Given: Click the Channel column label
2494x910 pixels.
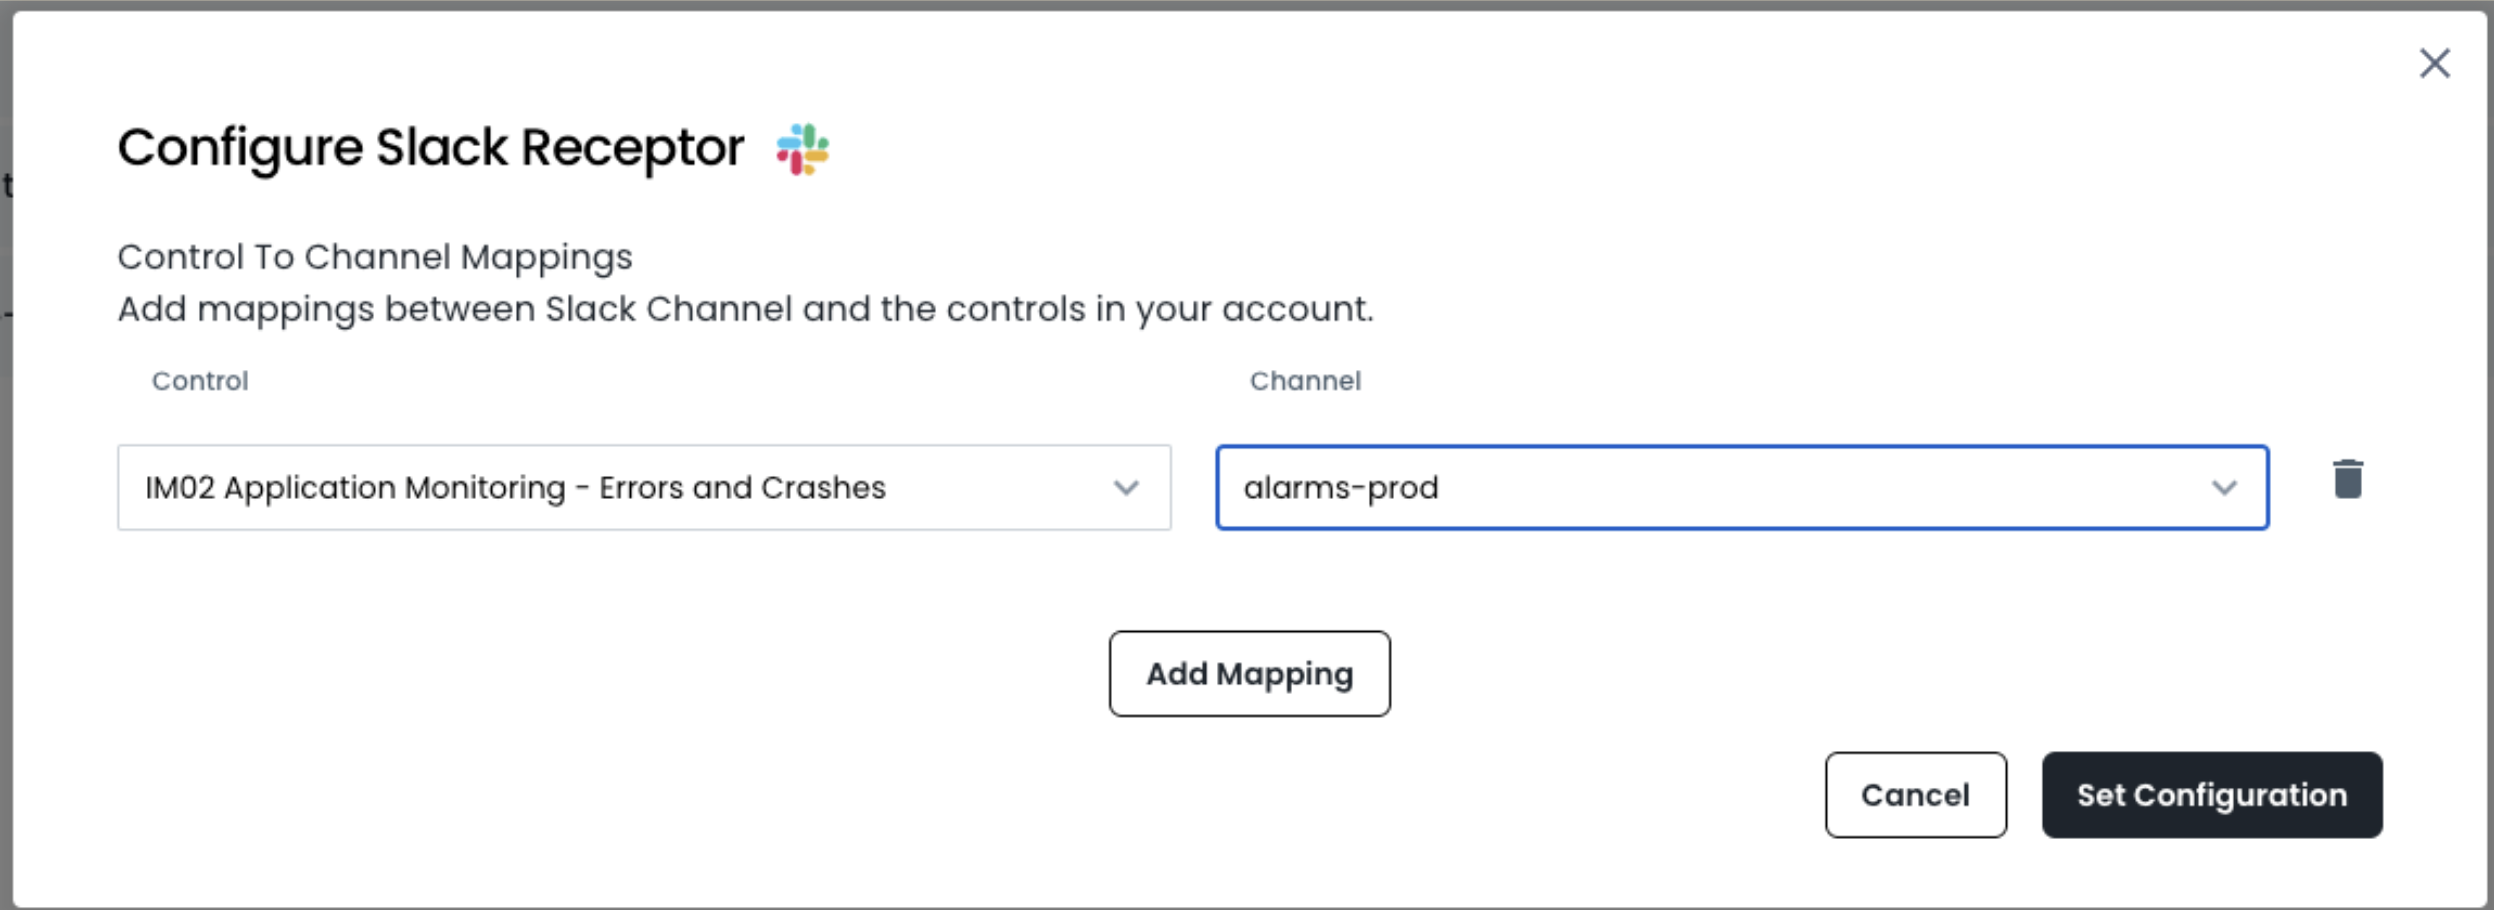Looking at the screenshot, I should coord(1305,381).
